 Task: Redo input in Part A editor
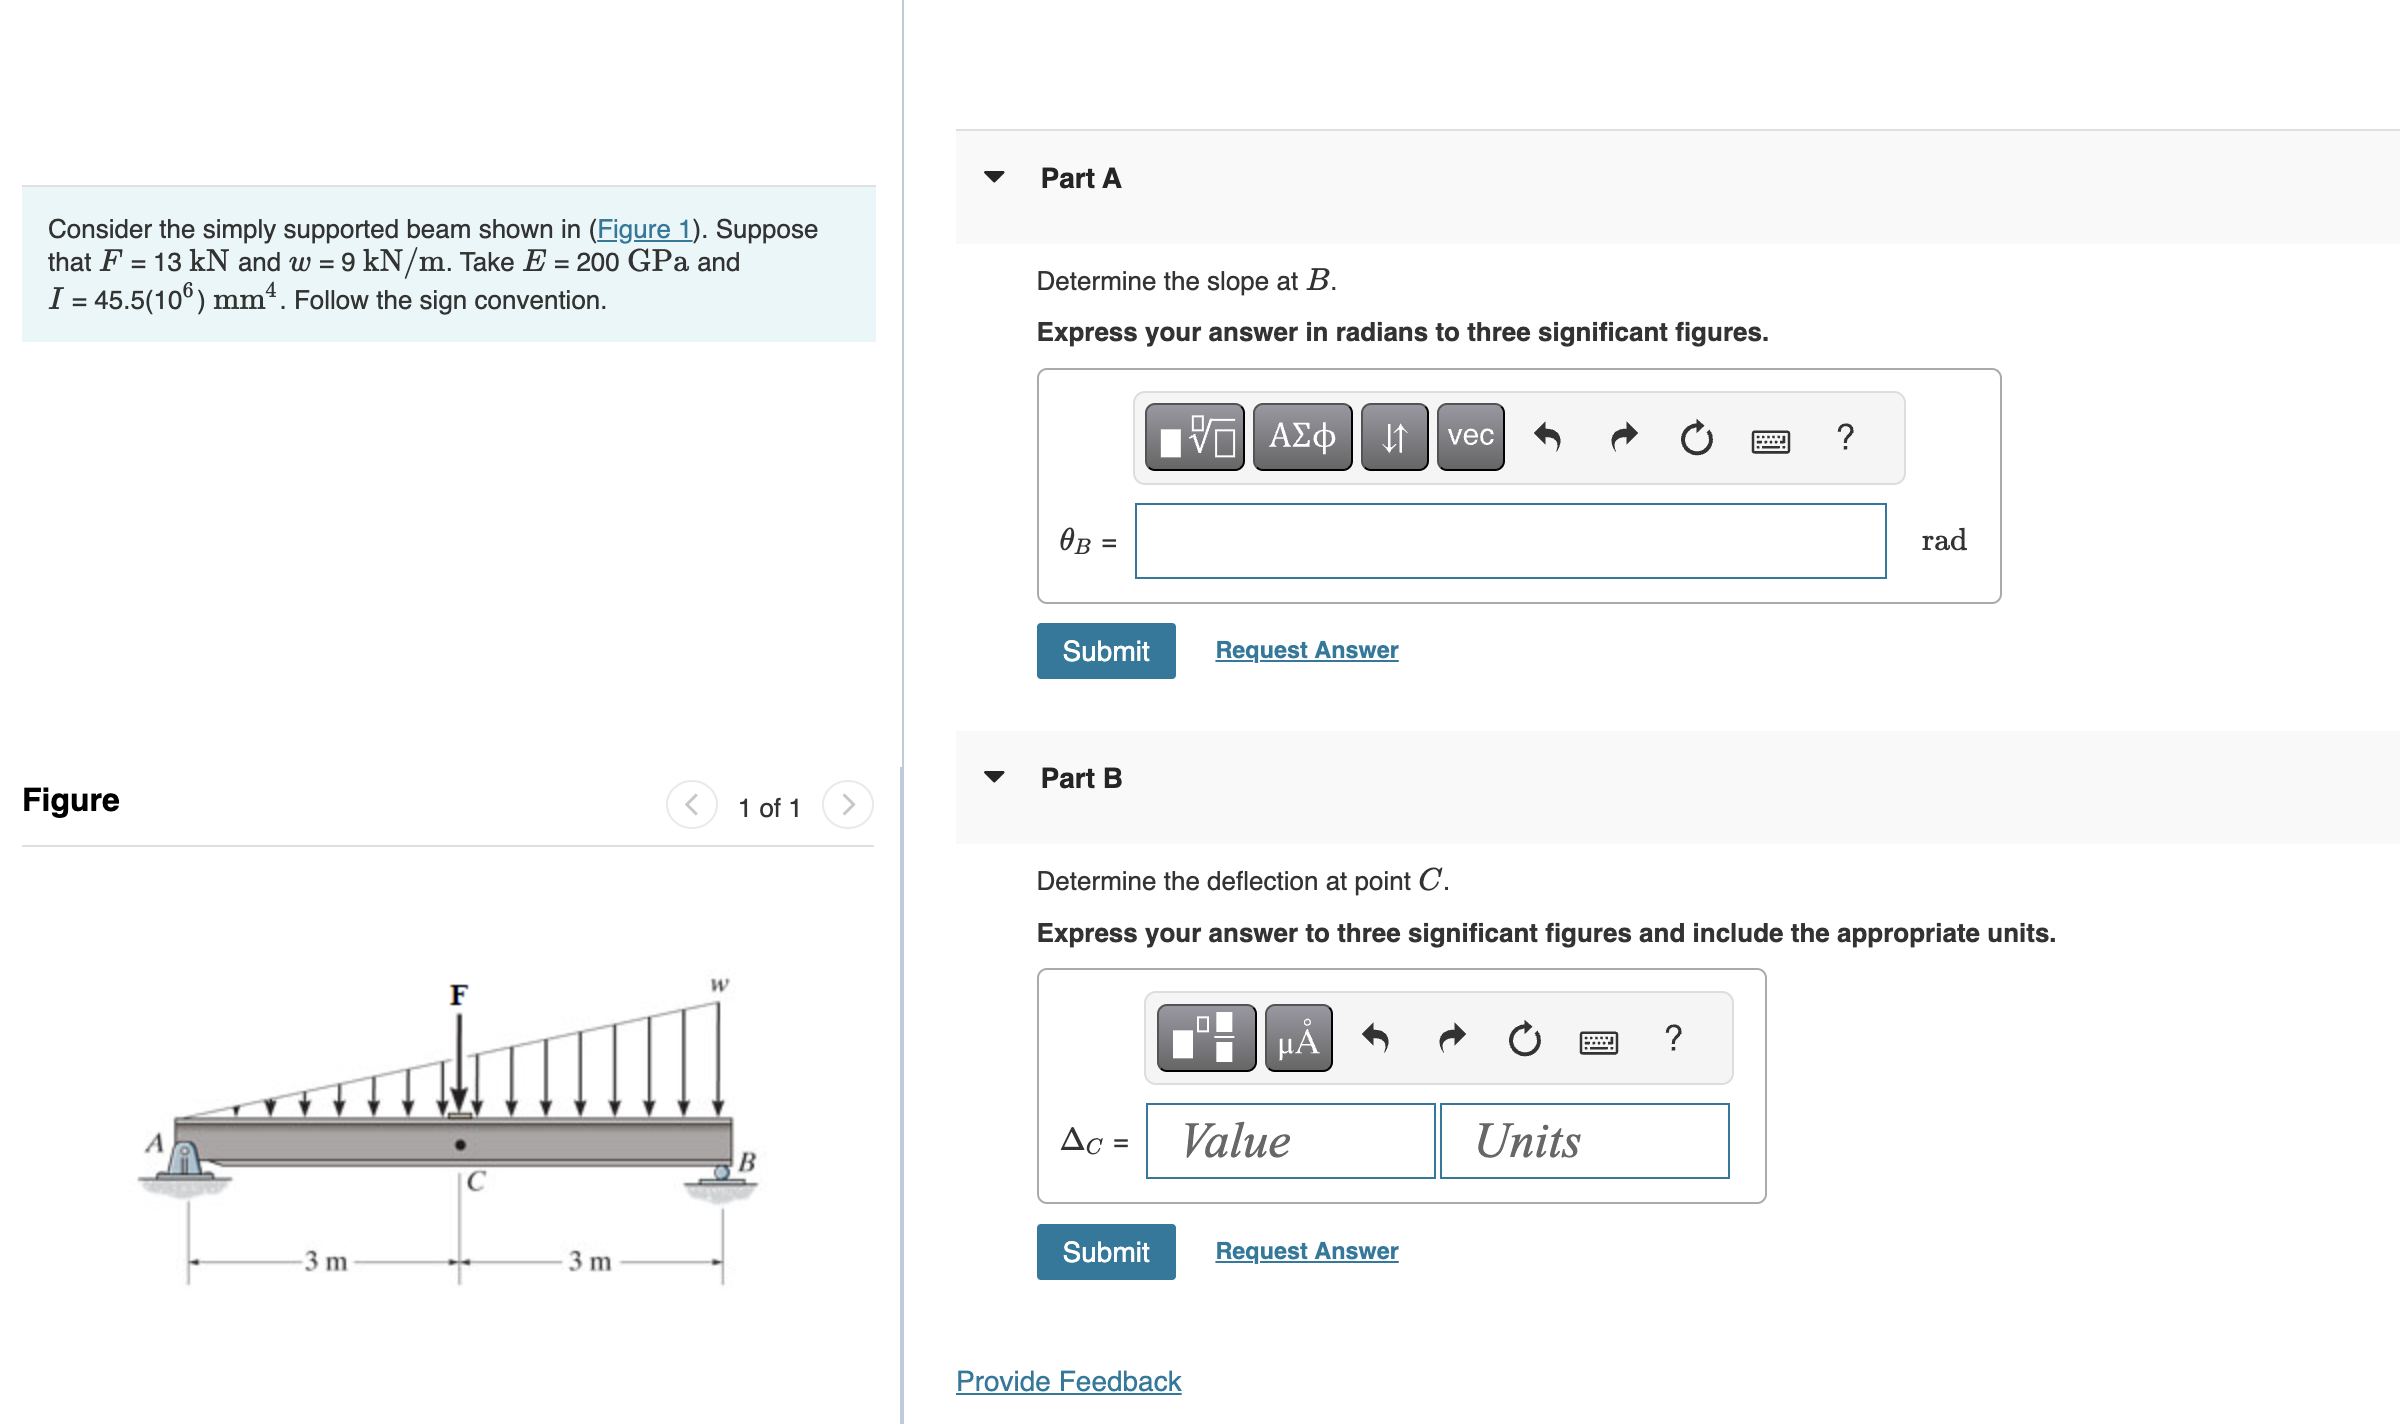click(x=1622, y=437)
